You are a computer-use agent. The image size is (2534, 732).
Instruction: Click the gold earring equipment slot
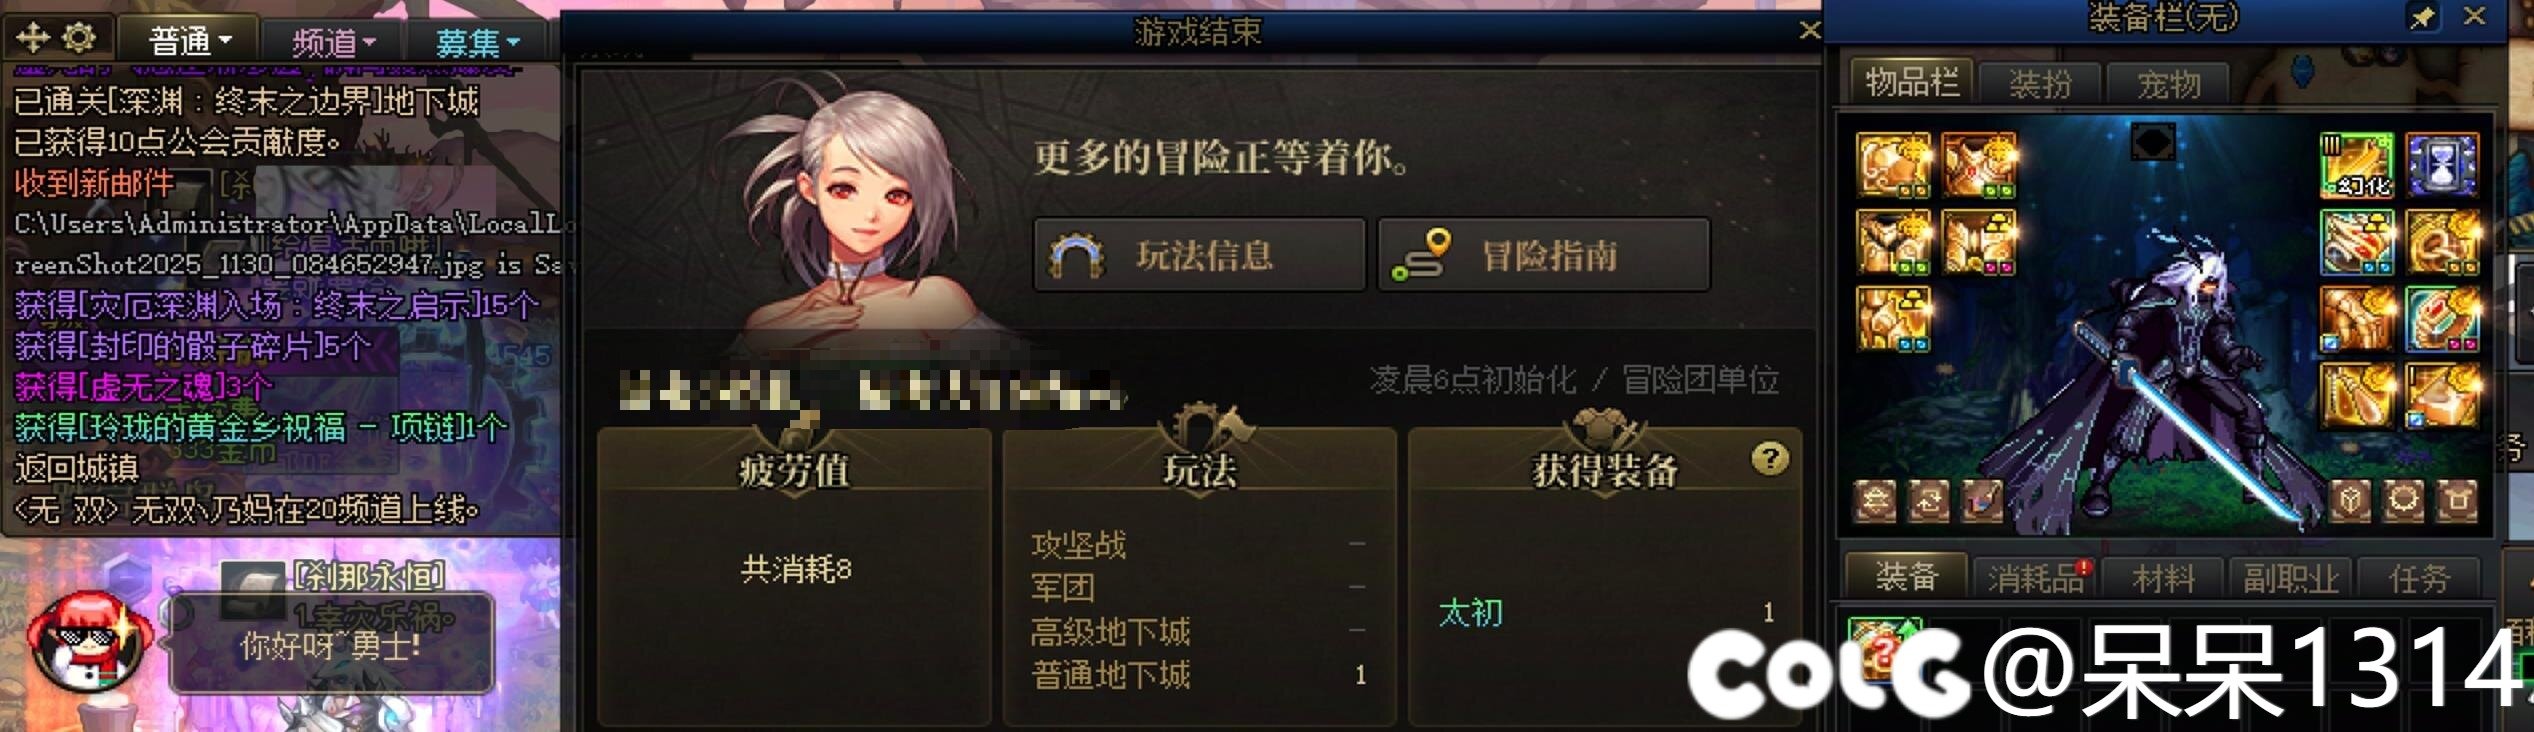click(x=2356, y=396)
